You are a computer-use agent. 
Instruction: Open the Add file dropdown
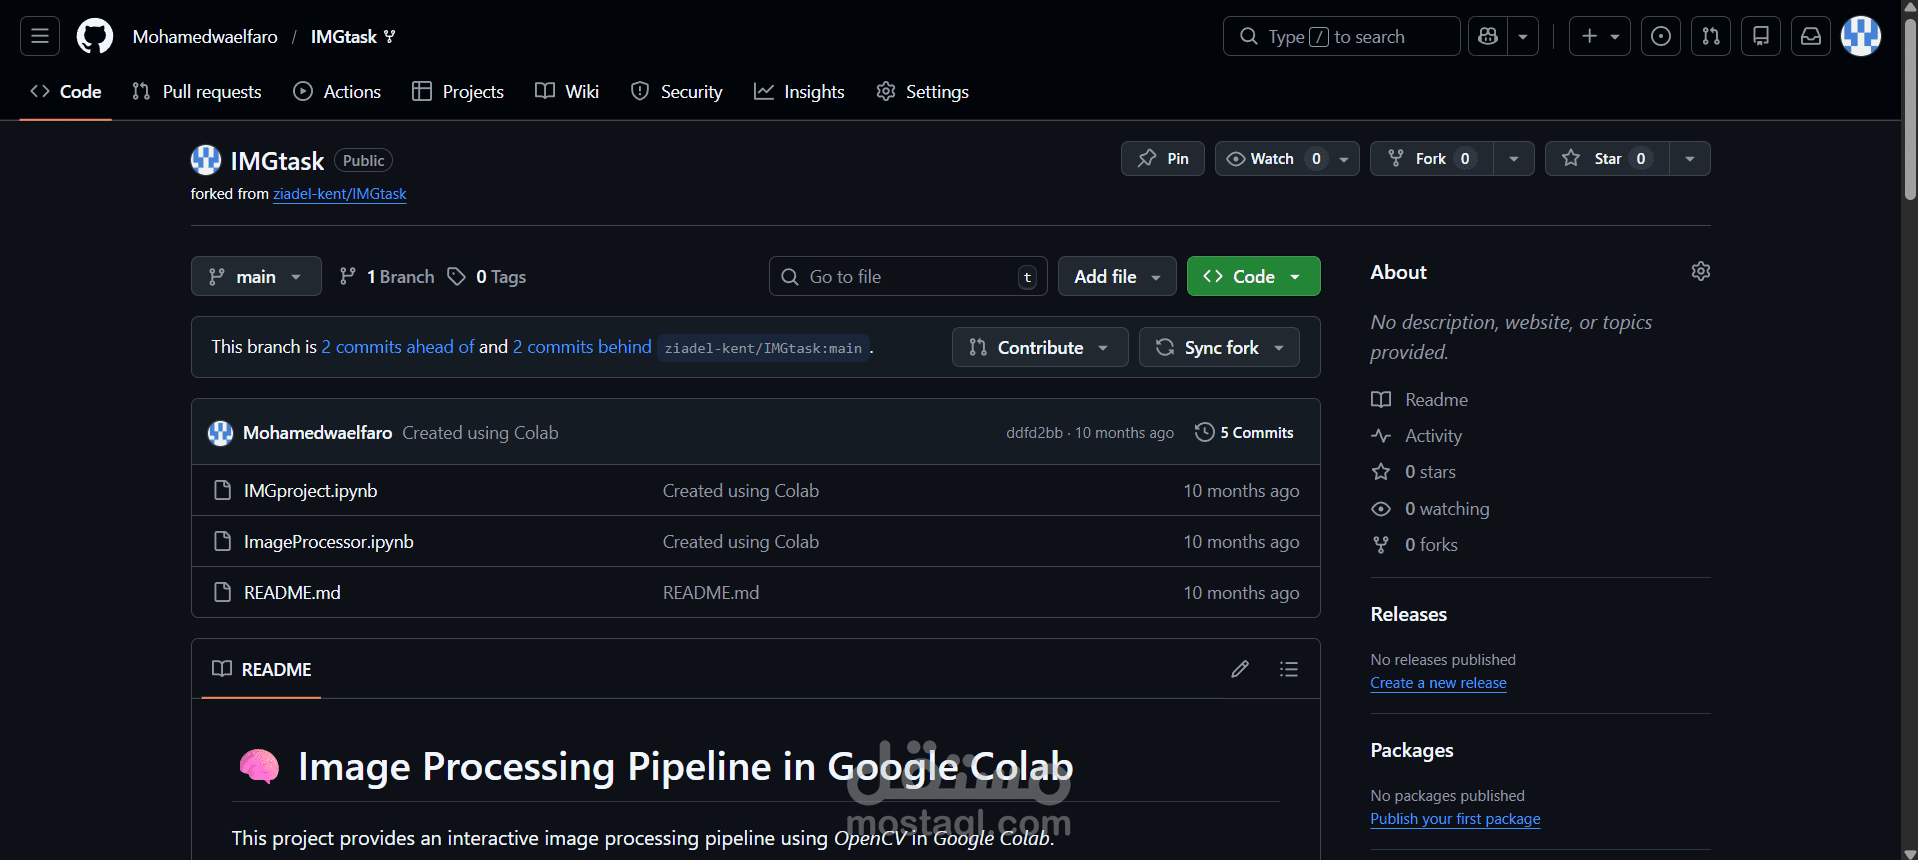pos(1117,276)
